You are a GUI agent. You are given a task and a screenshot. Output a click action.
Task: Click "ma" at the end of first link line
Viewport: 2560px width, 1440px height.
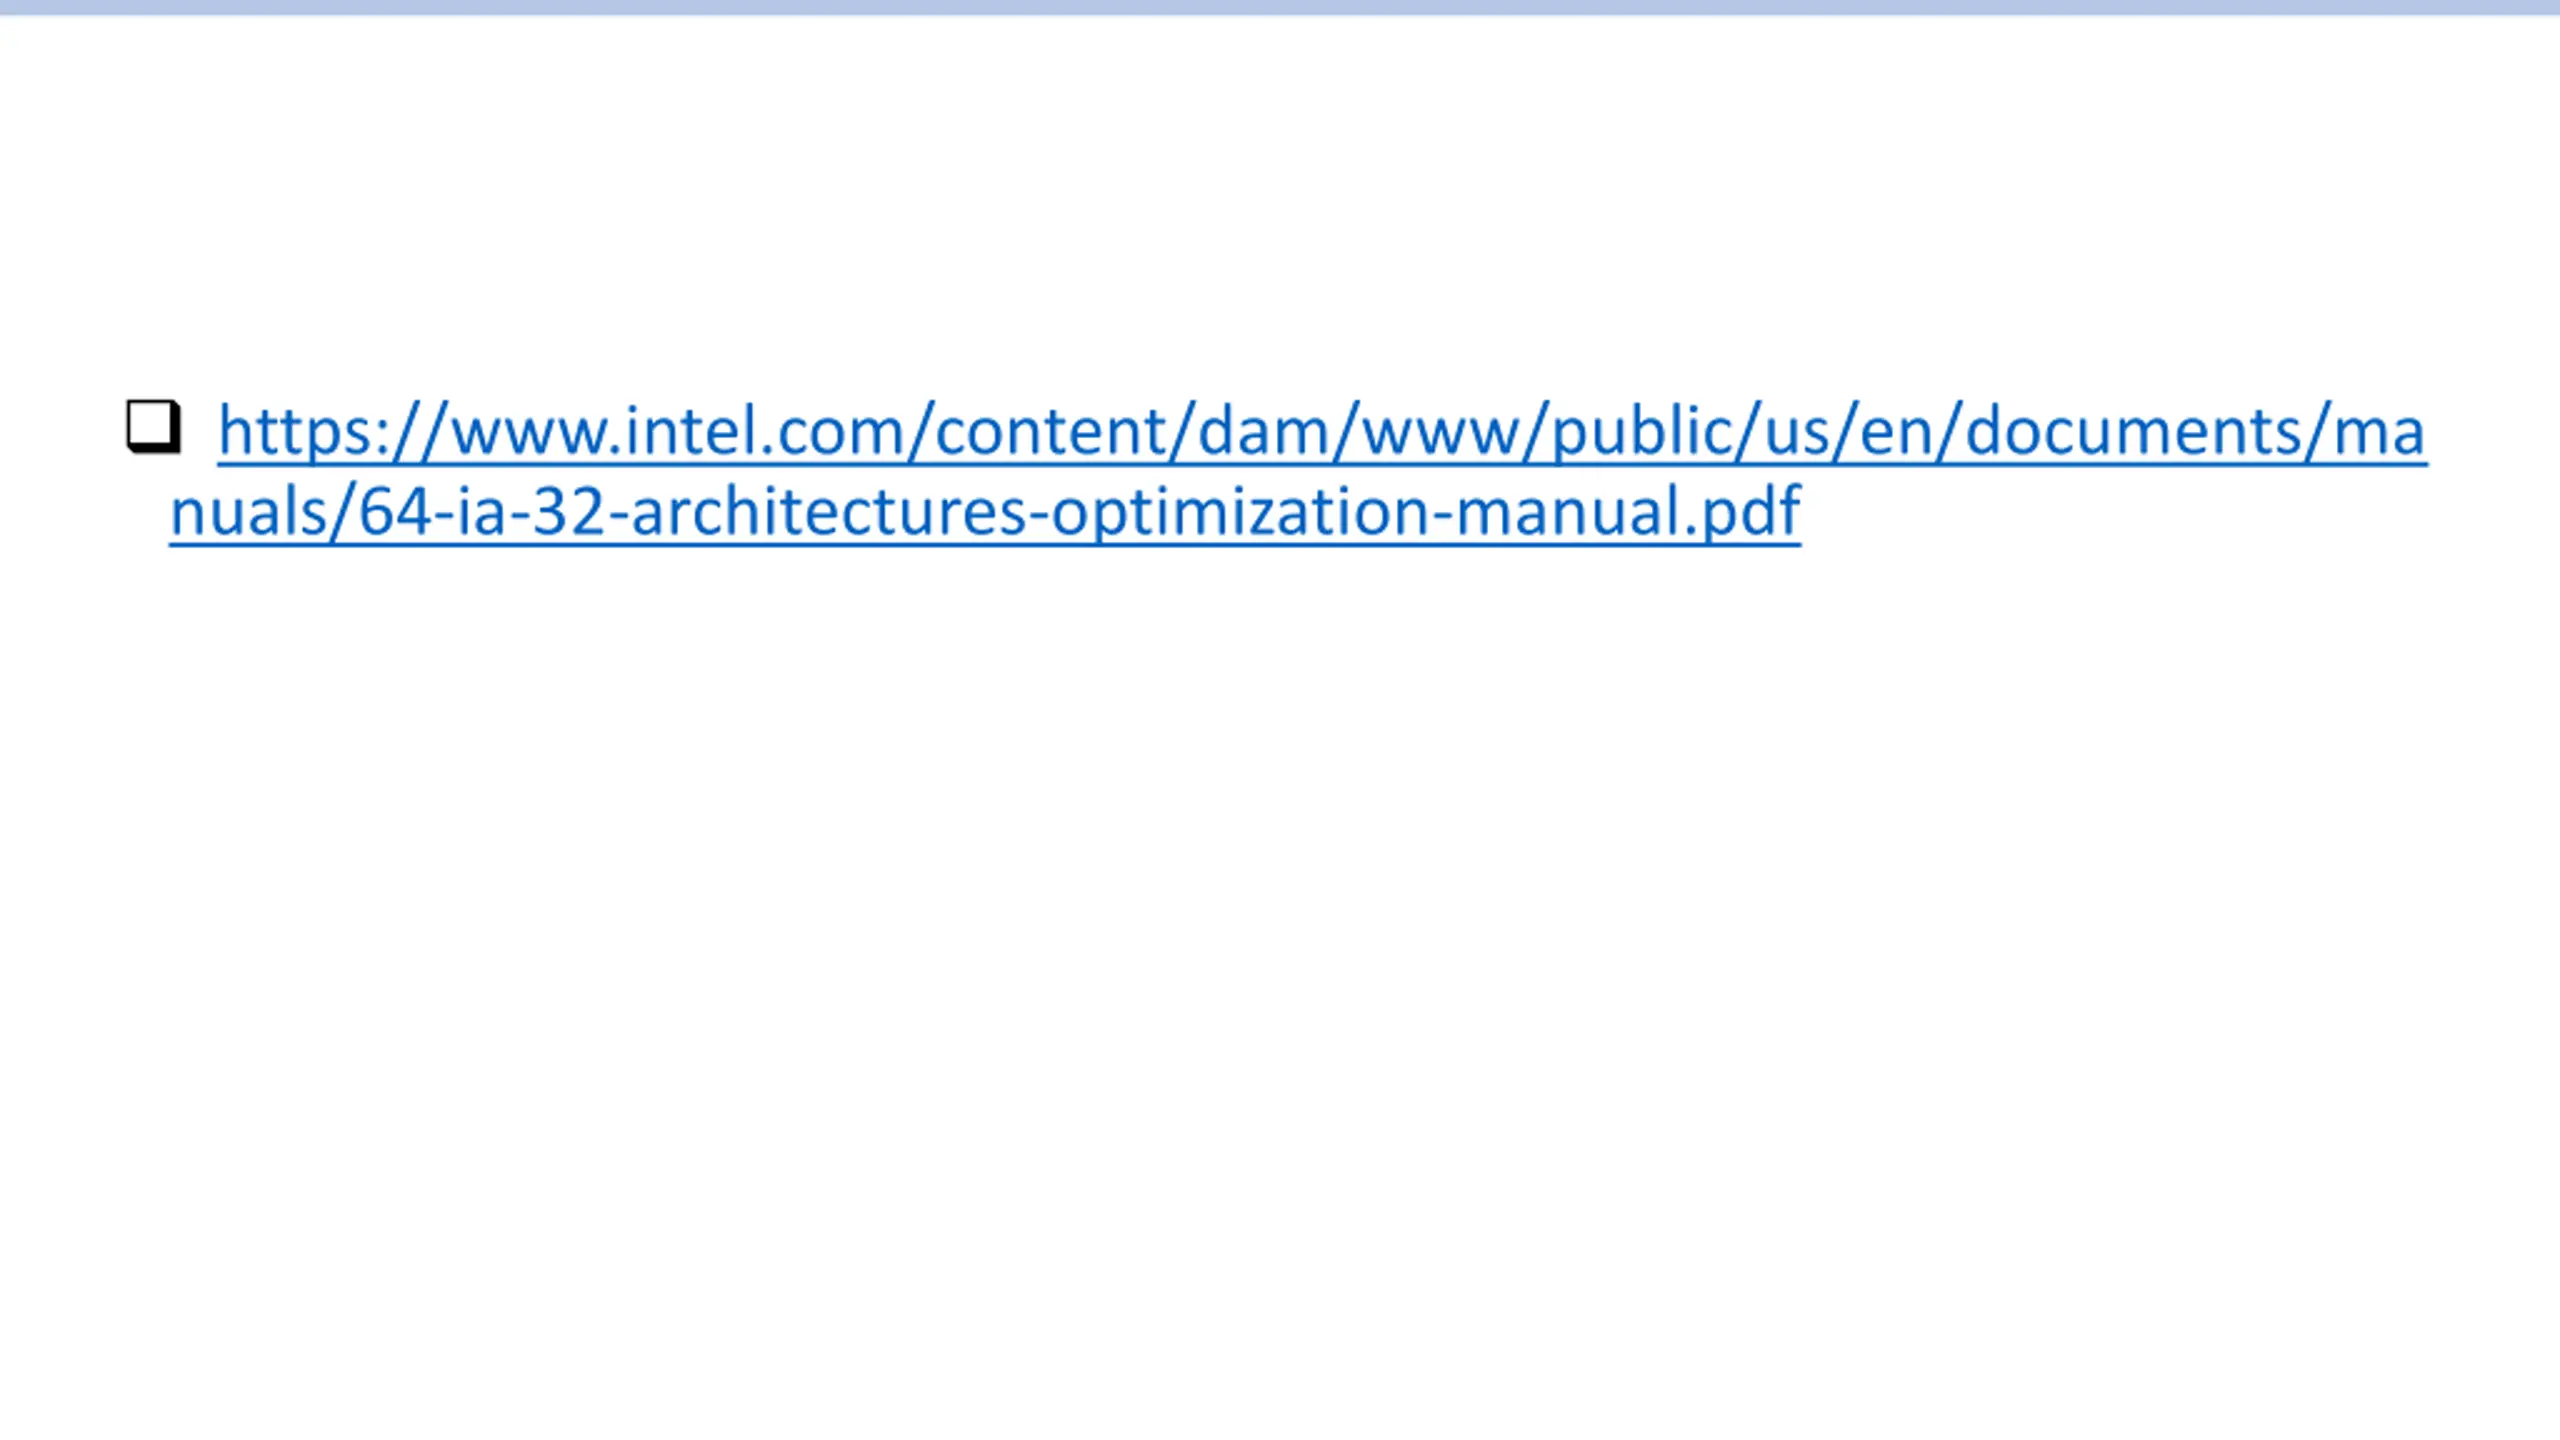tap(2377, 432)
